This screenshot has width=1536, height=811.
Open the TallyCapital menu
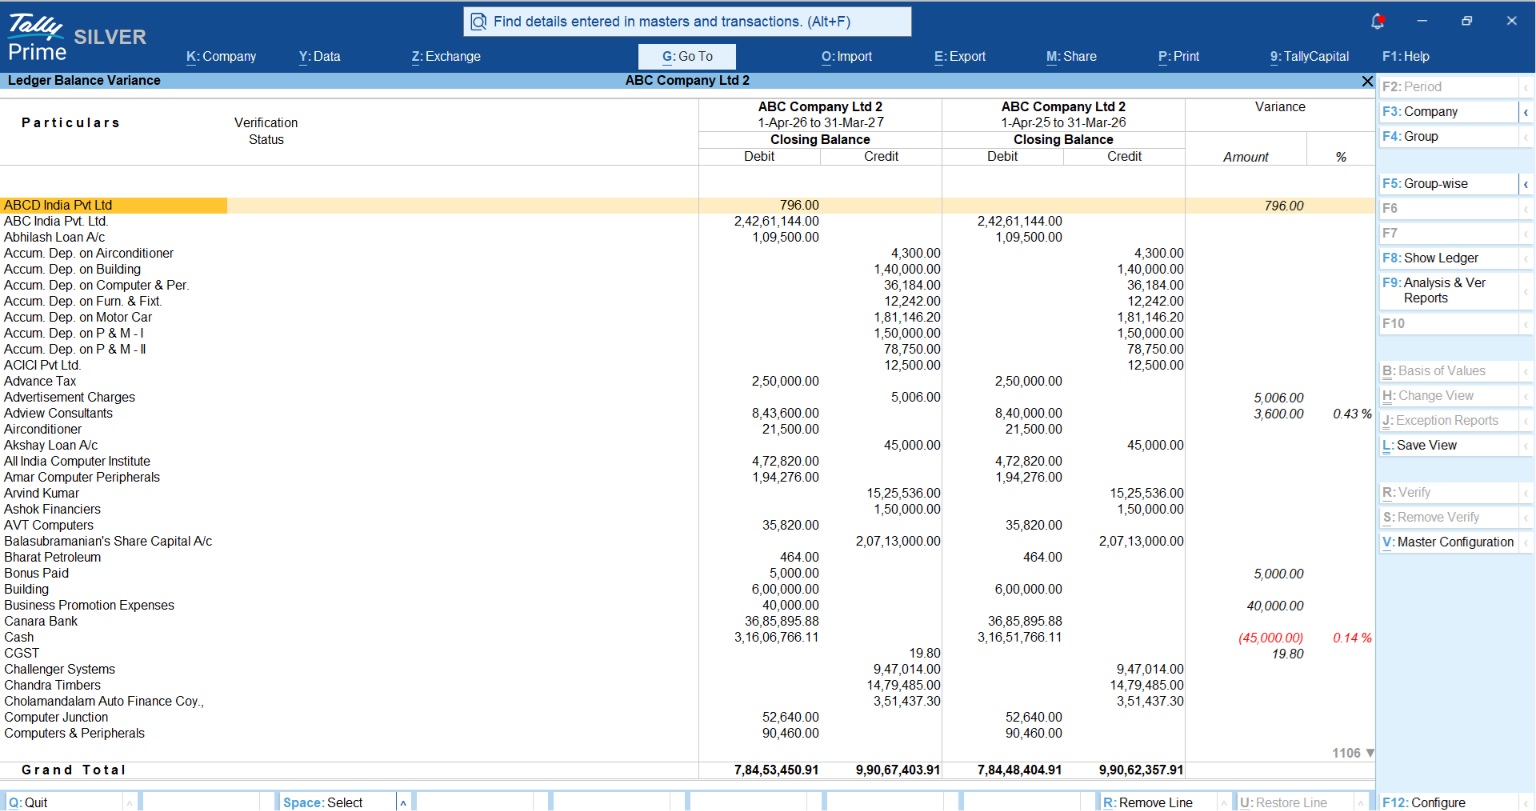pyautogui.click(x=1309, y=57)
